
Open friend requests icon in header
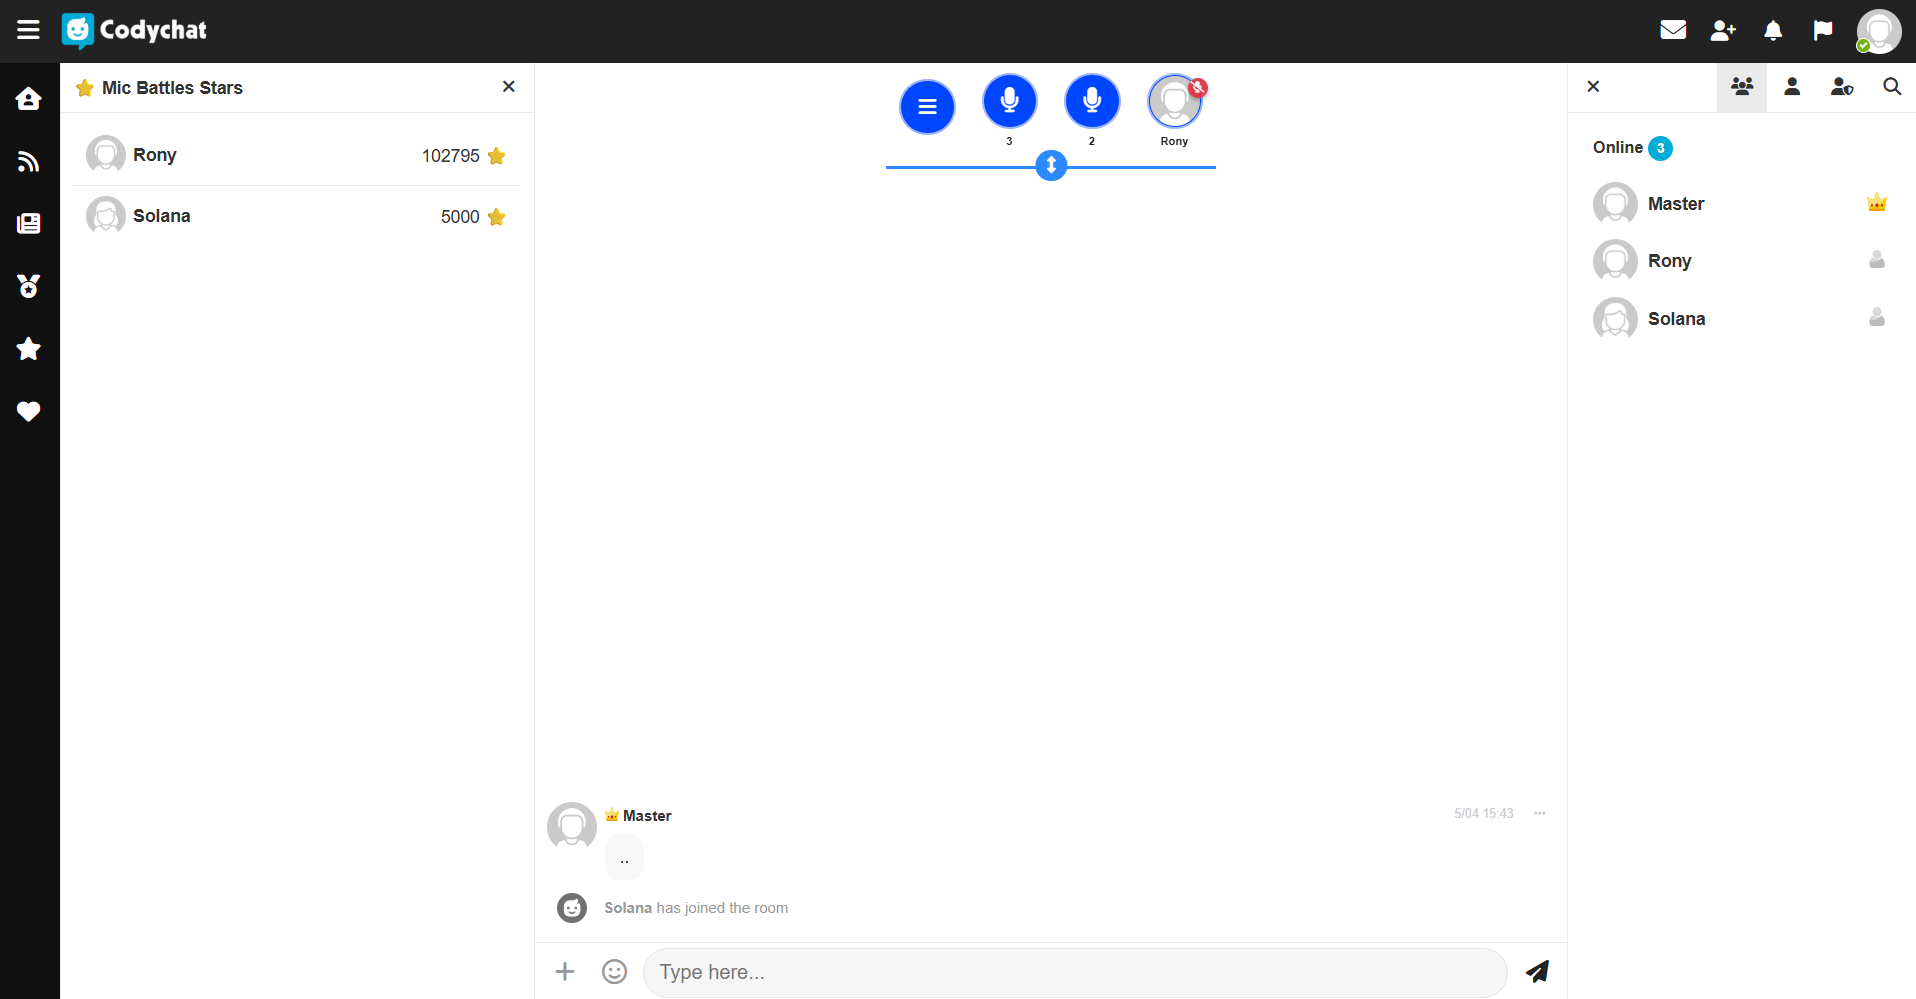(1723, 30)
